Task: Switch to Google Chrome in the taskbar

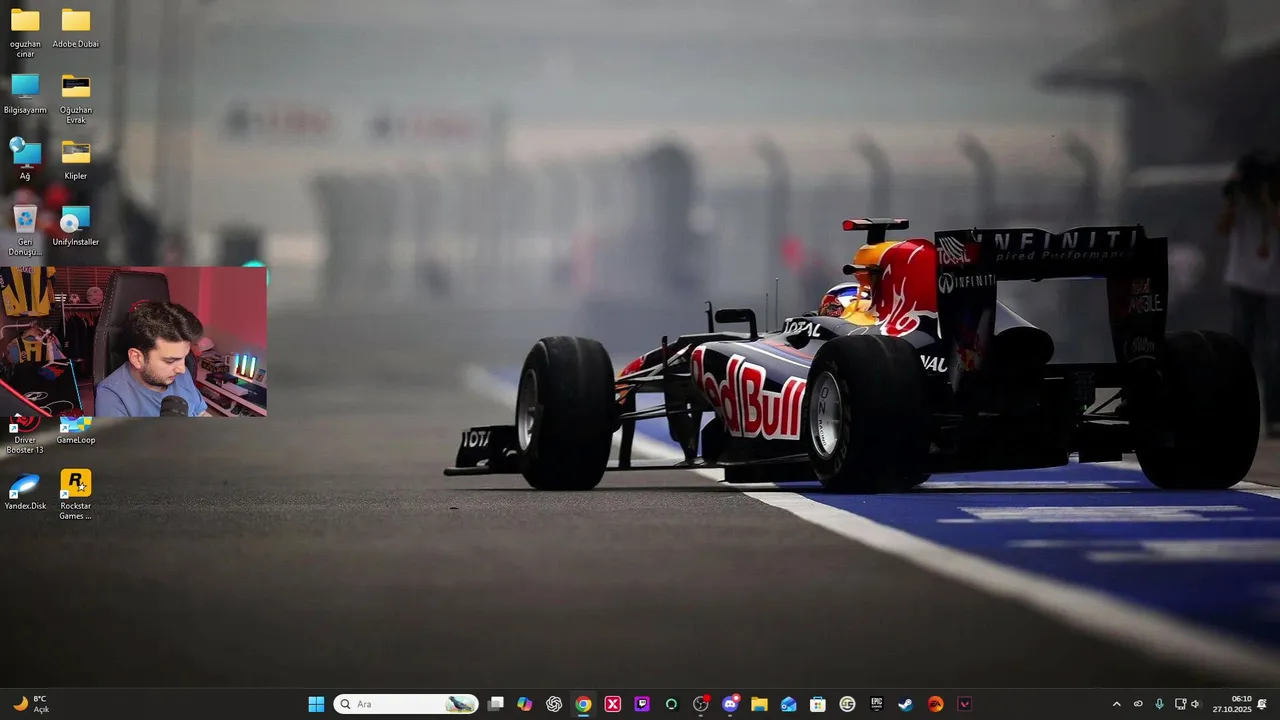Action: pos(583,704)
